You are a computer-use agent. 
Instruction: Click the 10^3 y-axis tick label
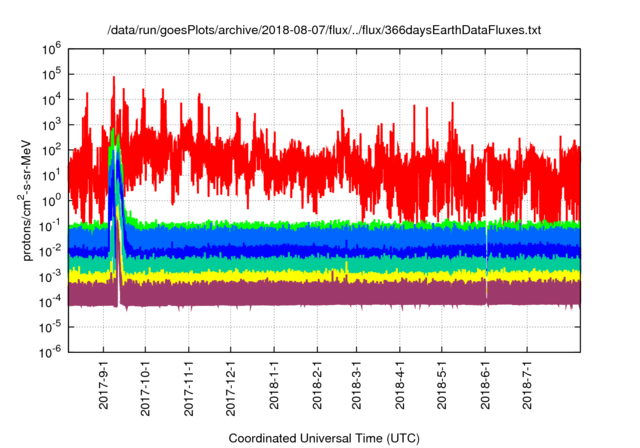tap(51, 125)
